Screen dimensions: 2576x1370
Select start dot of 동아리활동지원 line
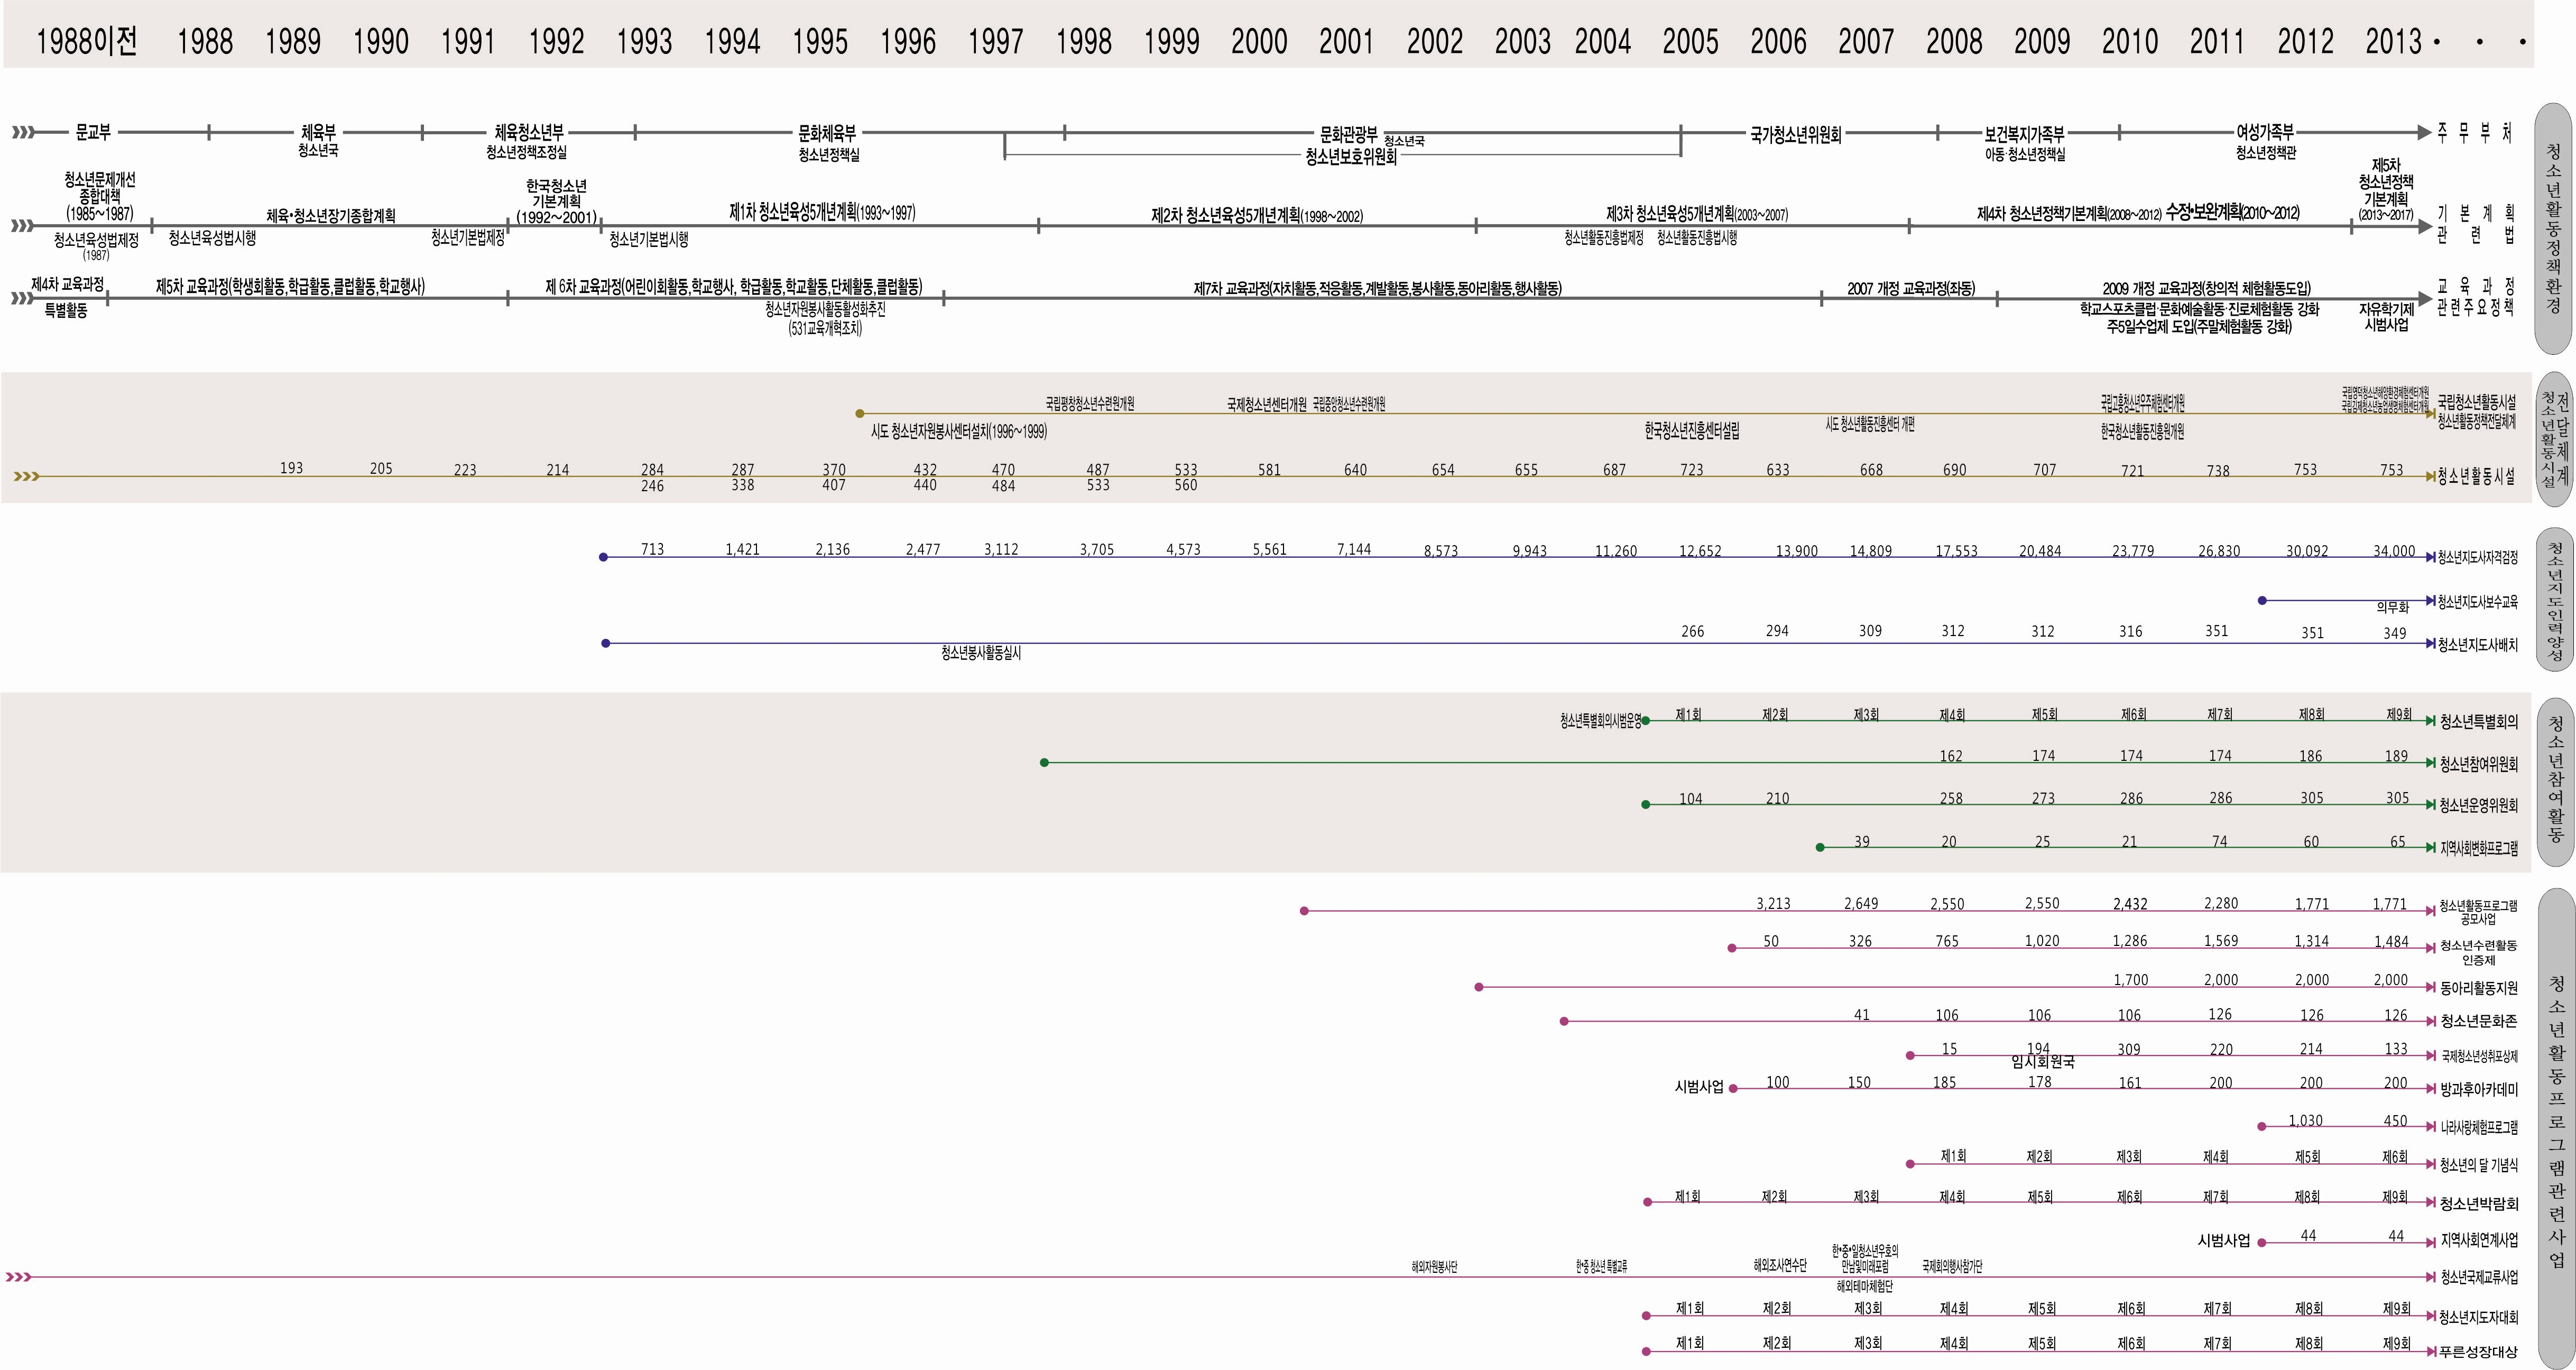[1479, 987]
